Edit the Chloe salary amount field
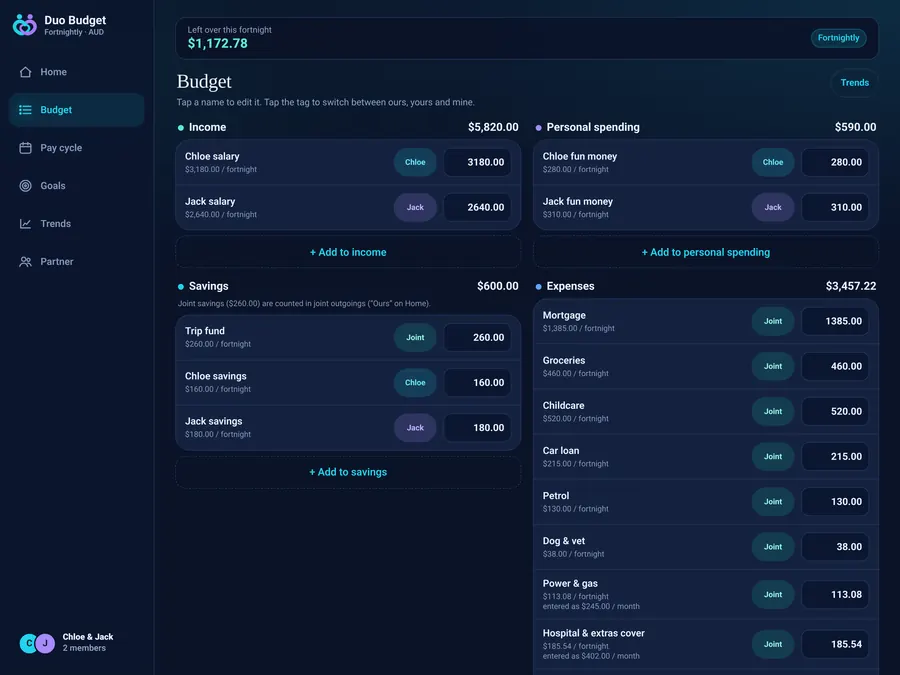Viewport: 900px width, 675px height. click(x=477, y=162)
